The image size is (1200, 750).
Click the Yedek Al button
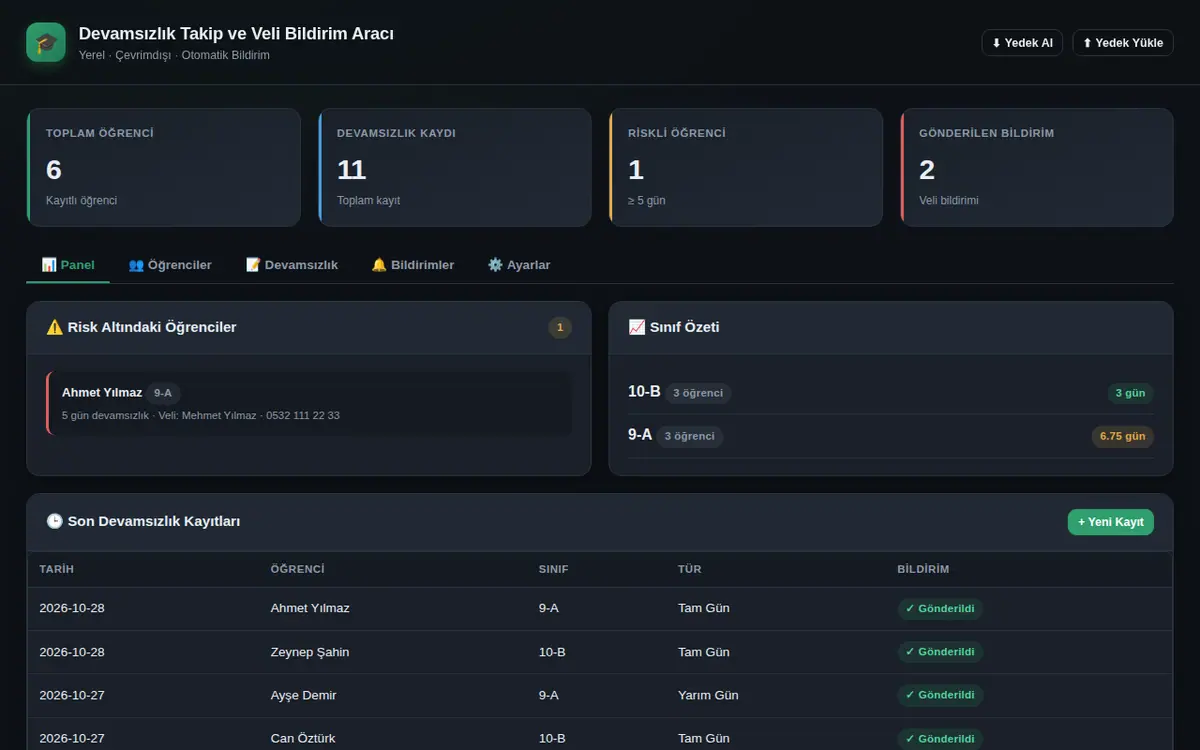pos(1022,43)
